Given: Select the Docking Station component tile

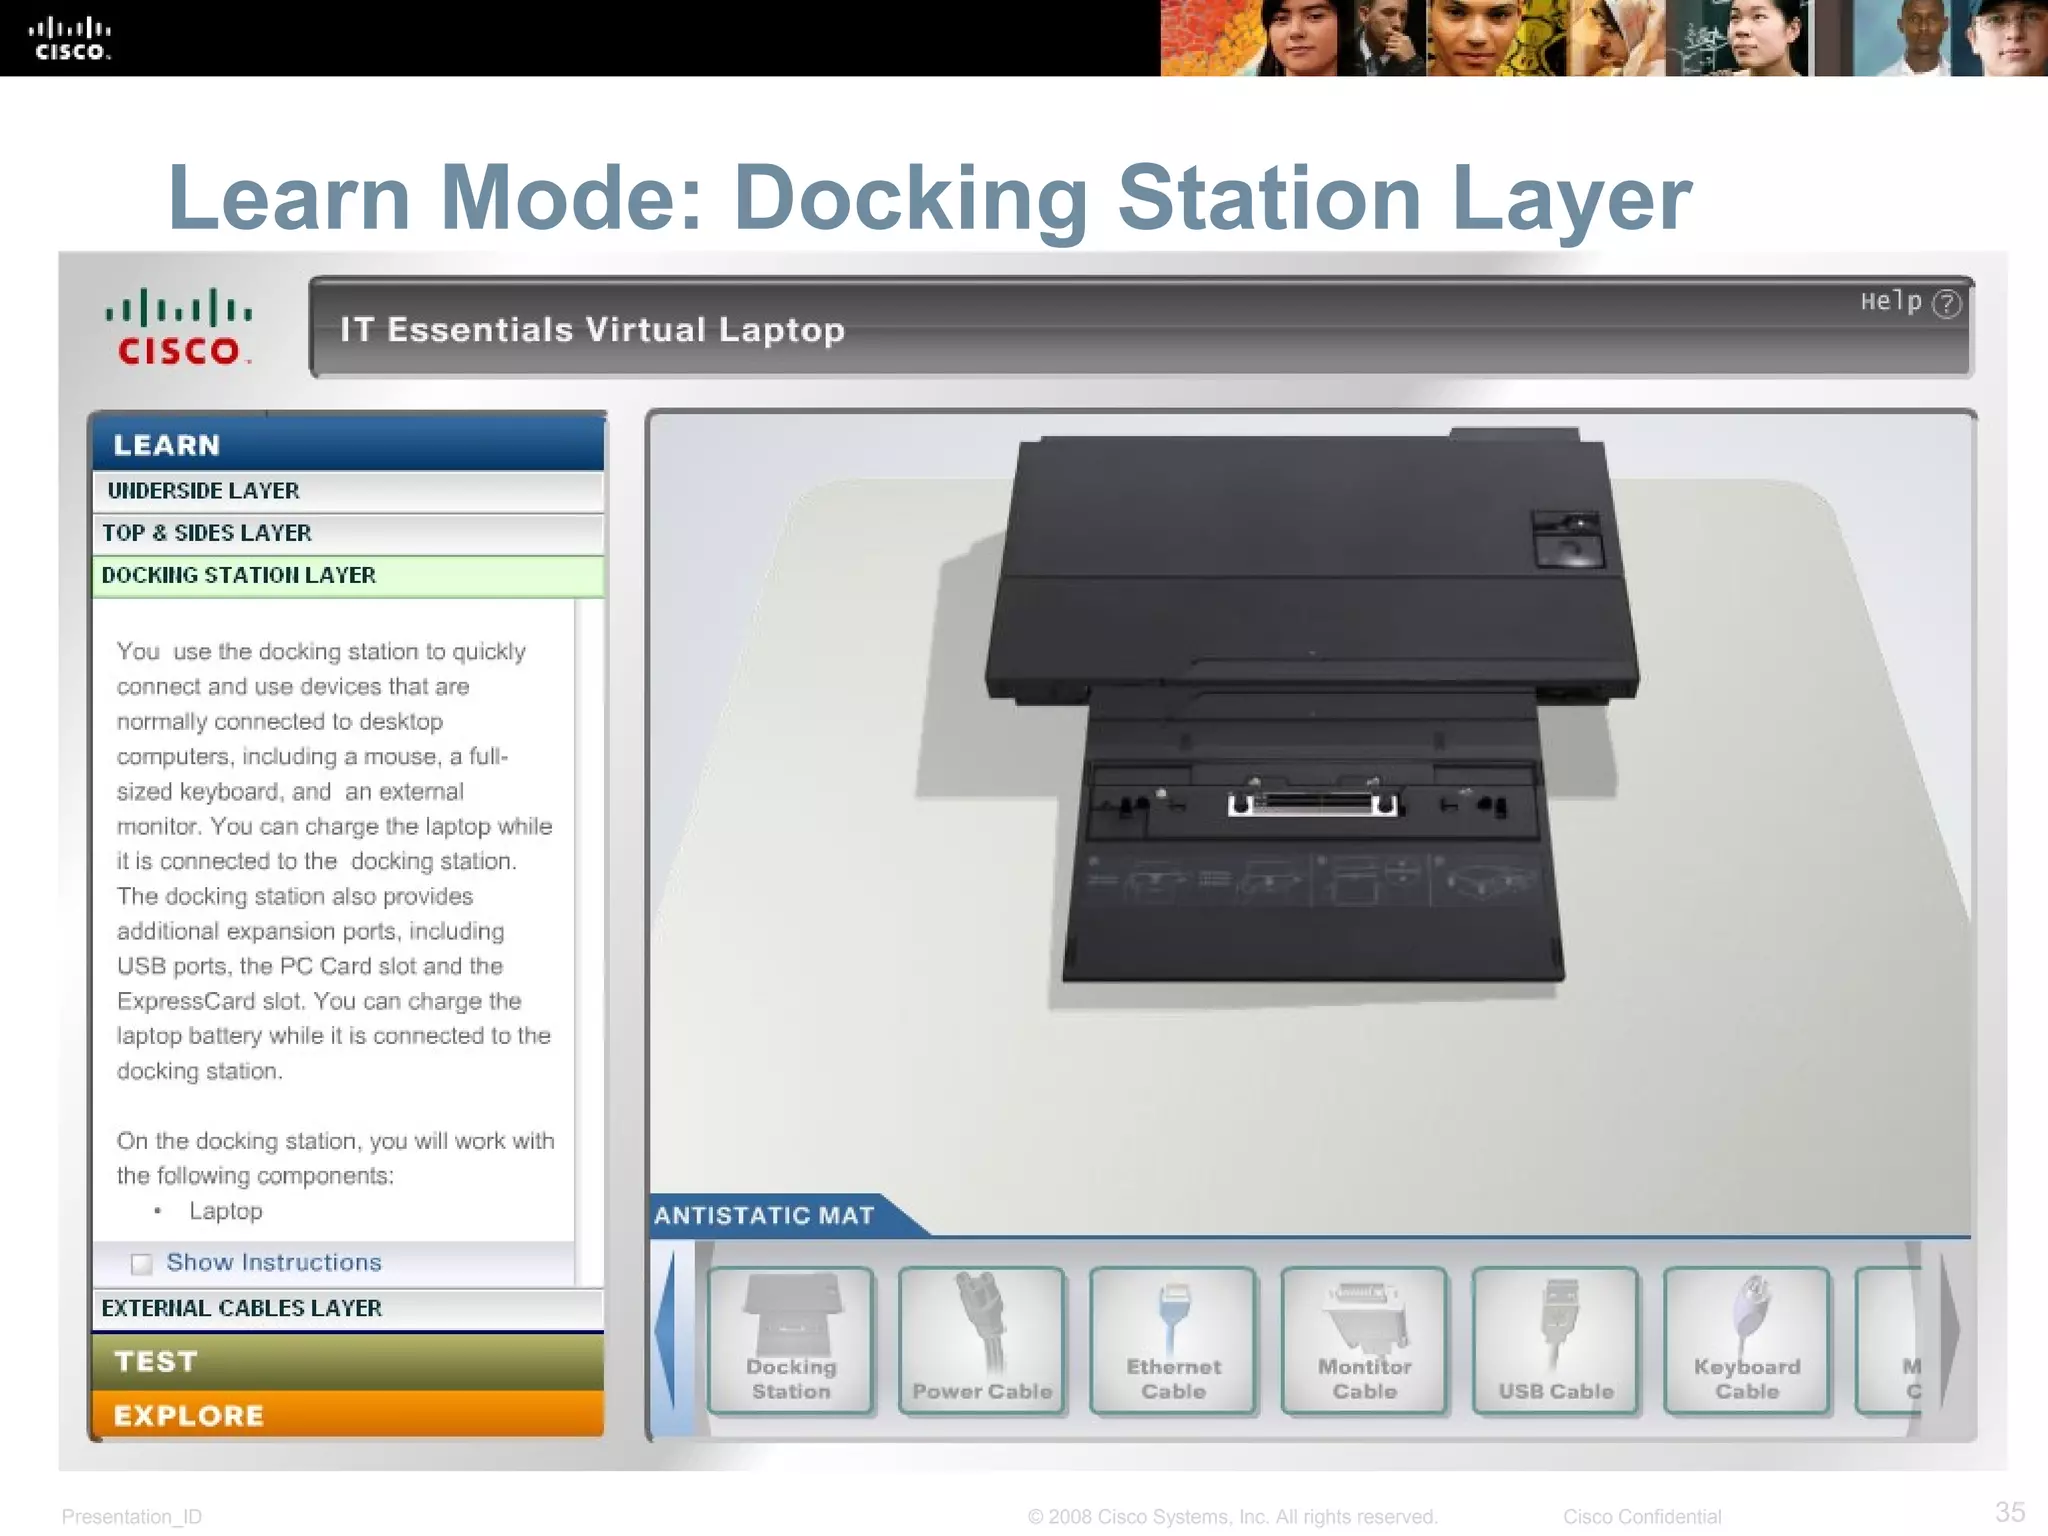Looking at the screenshot, I should coord(790,1340).
